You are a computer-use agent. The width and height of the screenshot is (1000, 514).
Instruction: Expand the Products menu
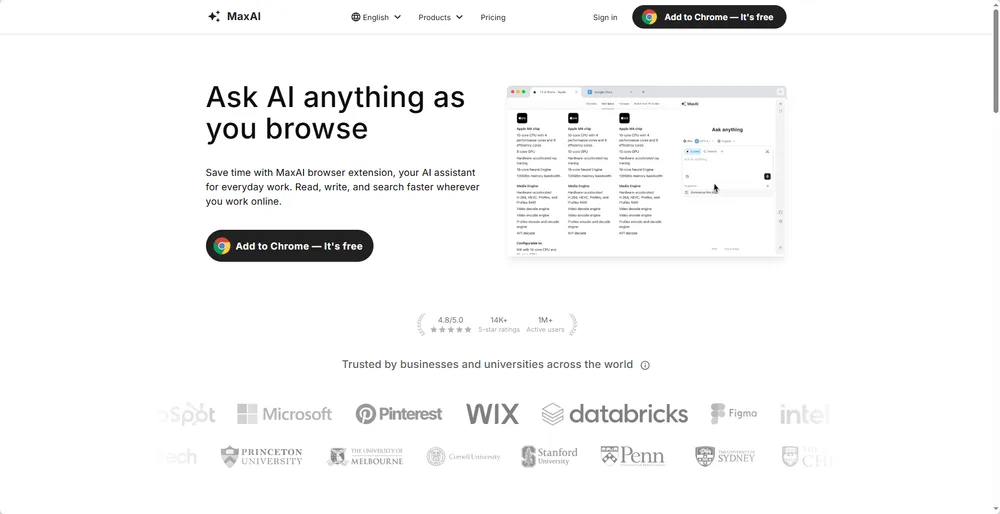pos(441,17)
